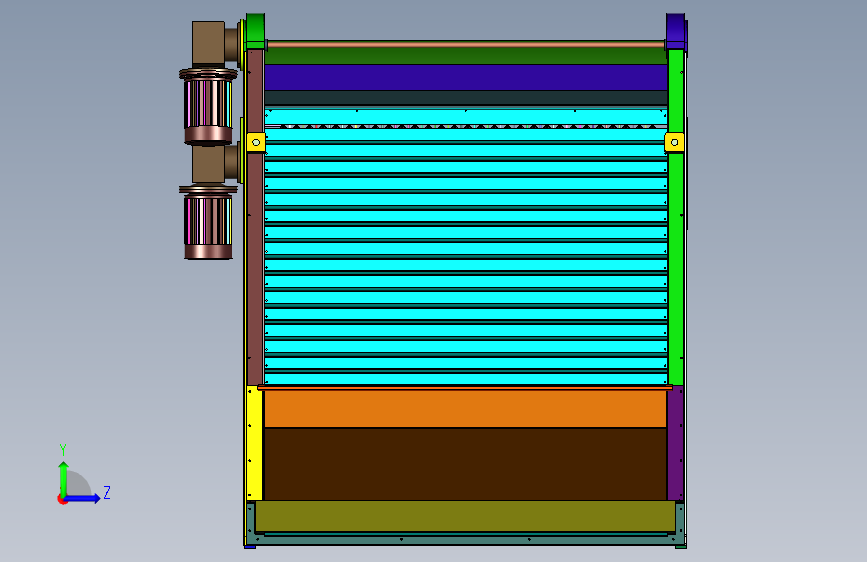This screenshot has width=867, height=562.
Task: Select the thin orange rail above orange panel
Action: click(465, 388)
